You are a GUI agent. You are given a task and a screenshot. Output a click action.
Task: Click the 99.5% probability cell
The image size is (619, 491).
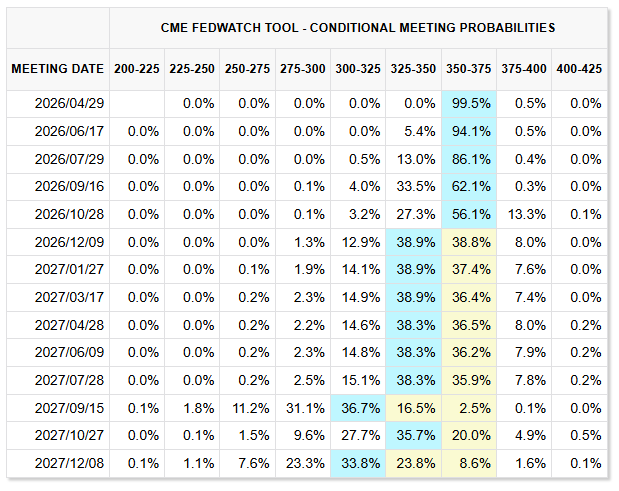[x=467, y=104]
